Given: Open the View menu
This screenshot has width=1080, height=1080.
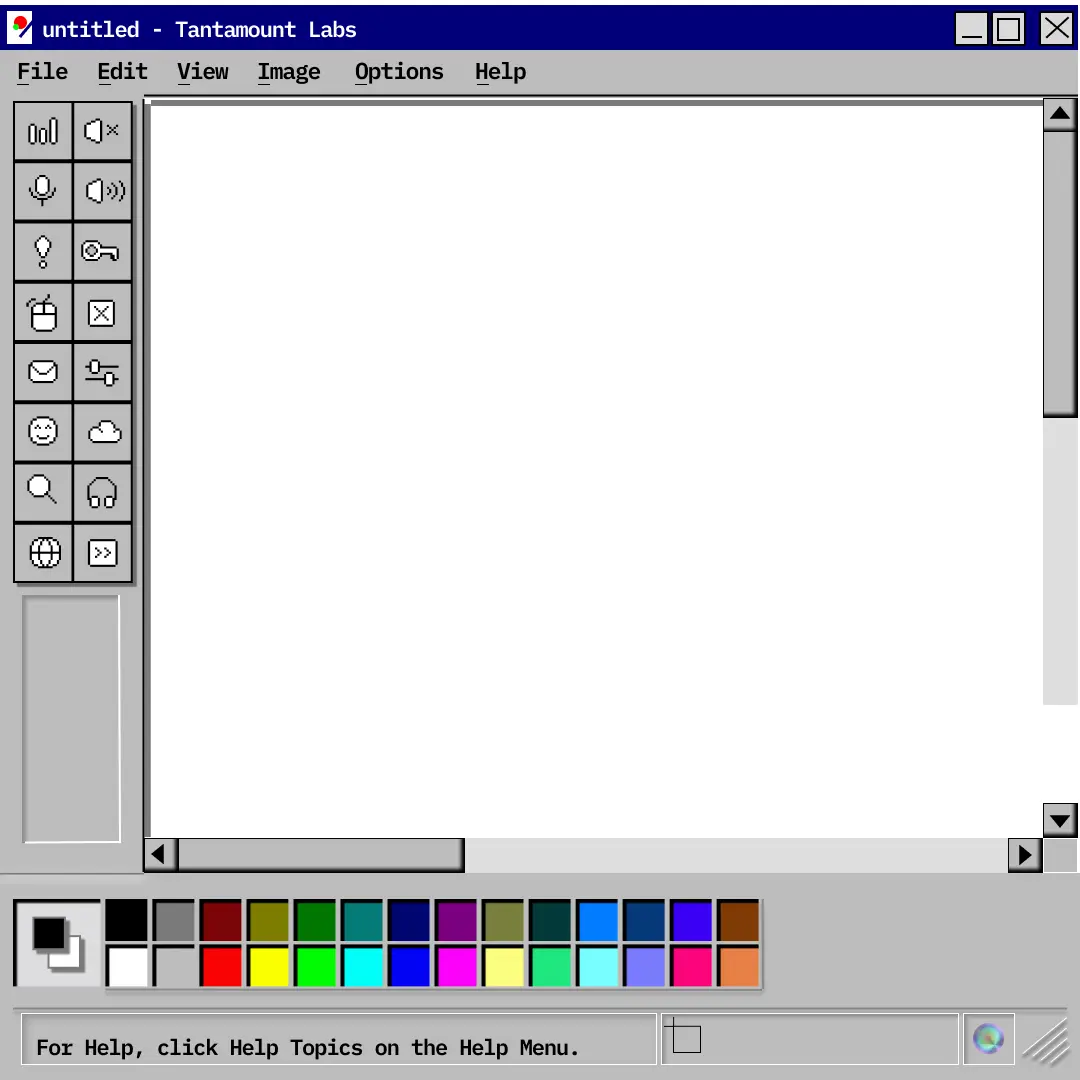Looking at the screenshot, I should (202, 72).
